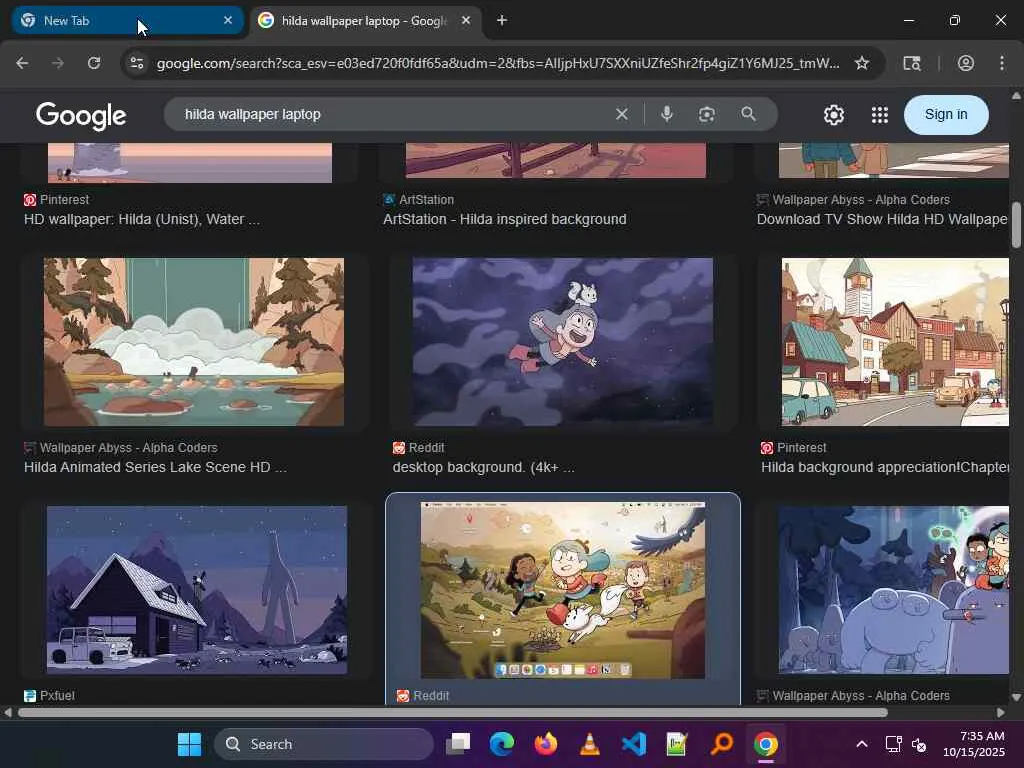Select the hilda wallpaper laptop Google tab
Viewport: 1024px width, 768px height.
click(366, 20)
